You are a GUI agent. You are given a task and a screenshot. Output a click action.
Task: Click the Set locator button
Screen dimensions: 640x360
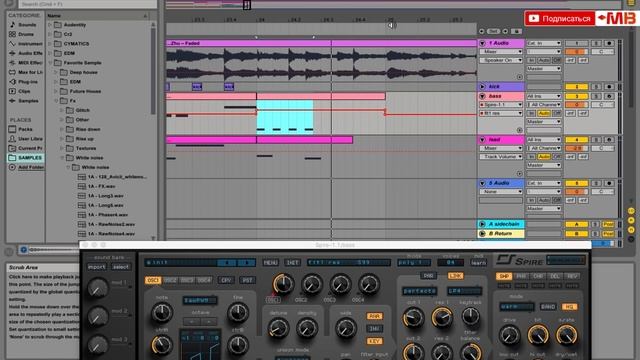494,31
